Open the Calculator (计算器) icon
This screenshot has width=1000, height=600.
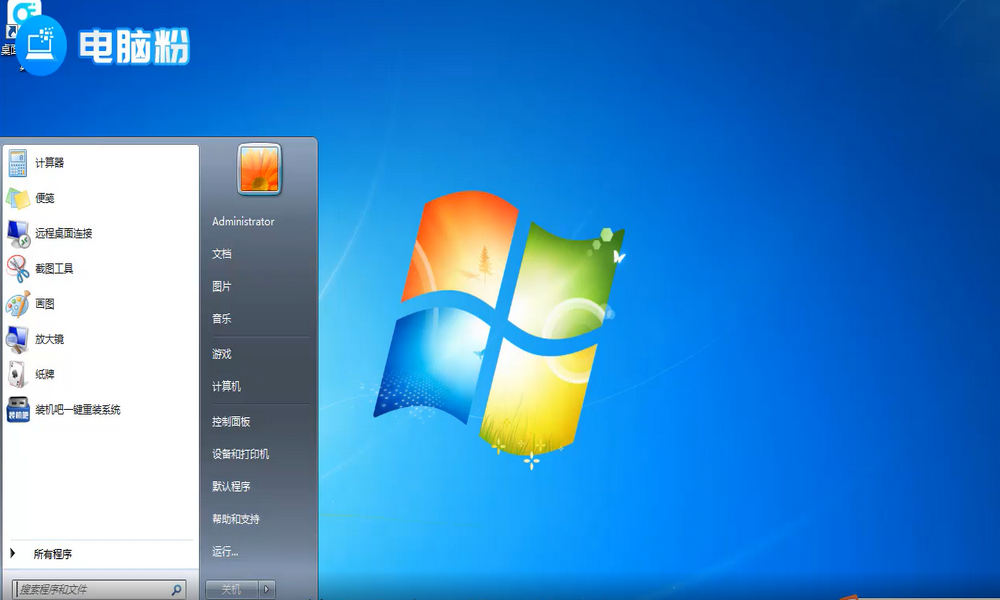pyautogui.click(x=17, y=163)
